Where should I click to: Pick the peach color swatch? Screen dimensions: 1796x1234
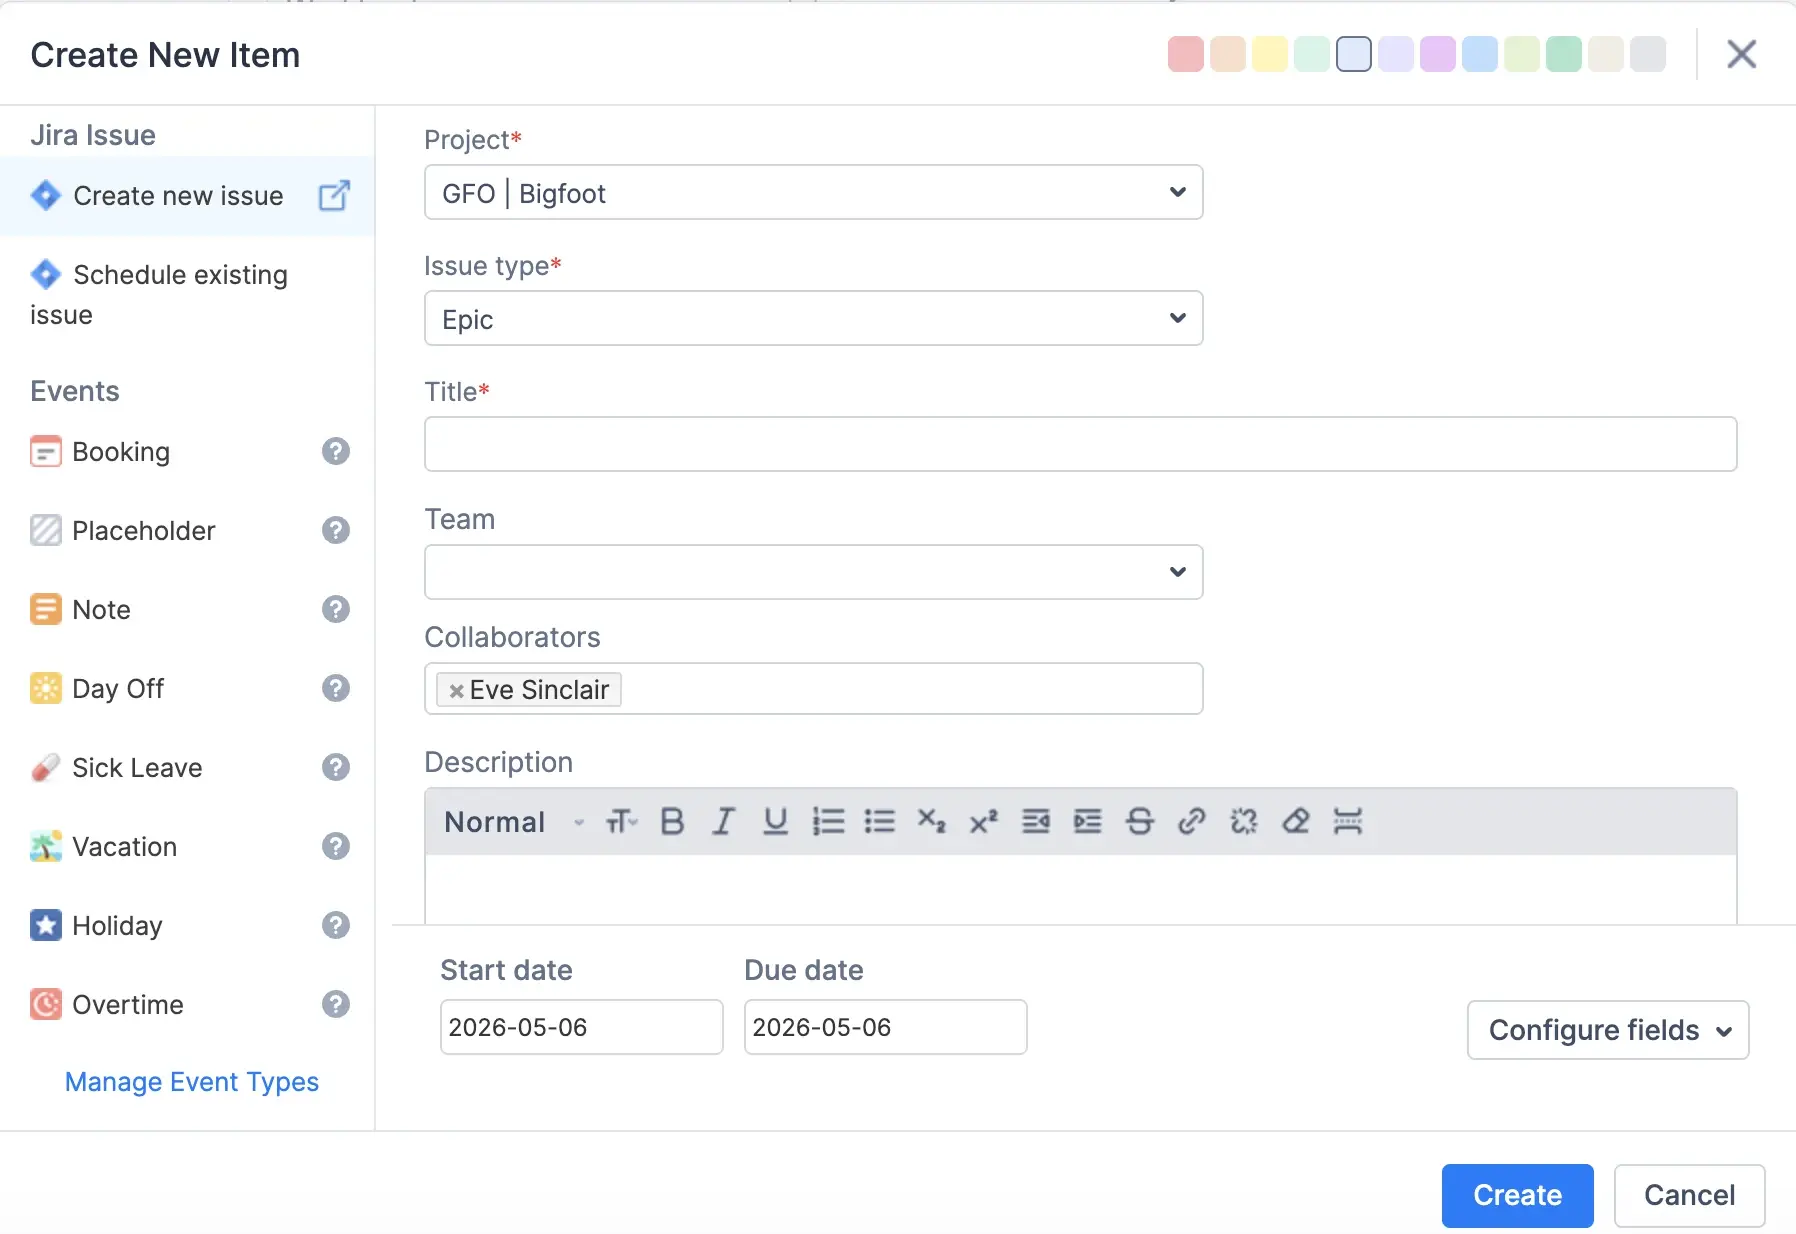tap(1228, 54)
